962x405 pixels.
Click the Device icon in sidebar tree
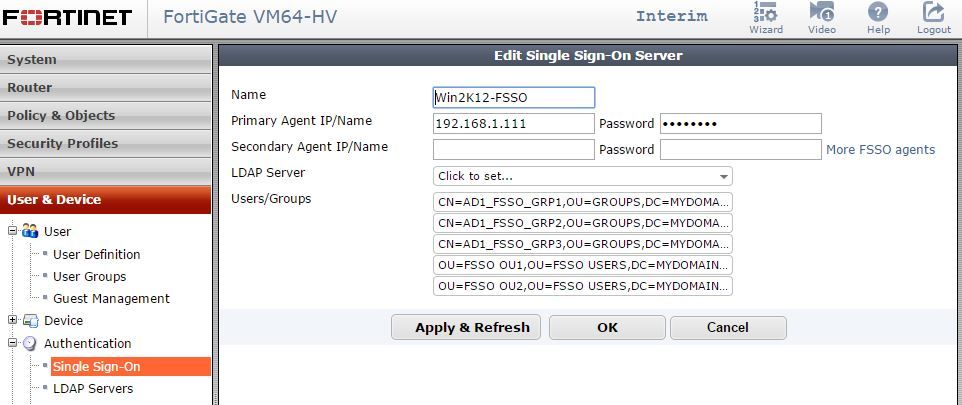(x=31, y=321)
